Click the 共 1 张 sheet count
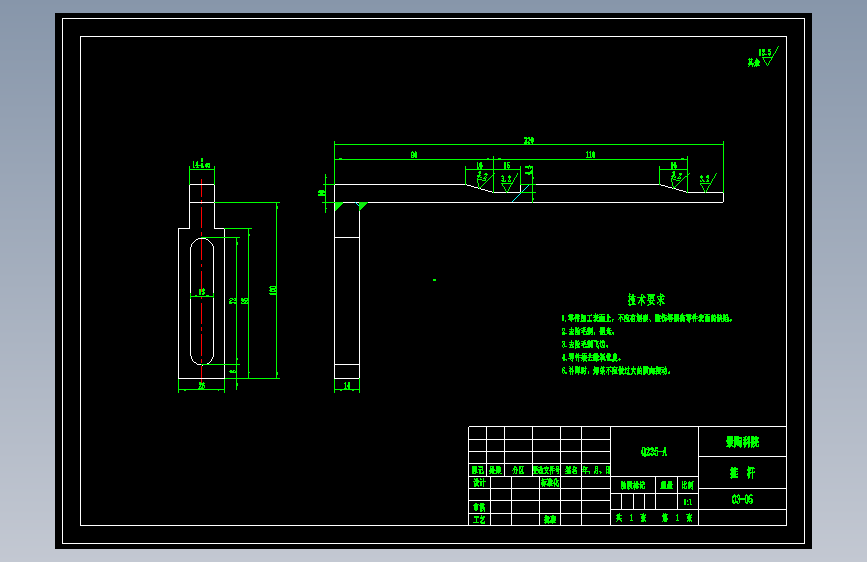The width and height of the screenshot is (867, 562). tap(631, 518)
